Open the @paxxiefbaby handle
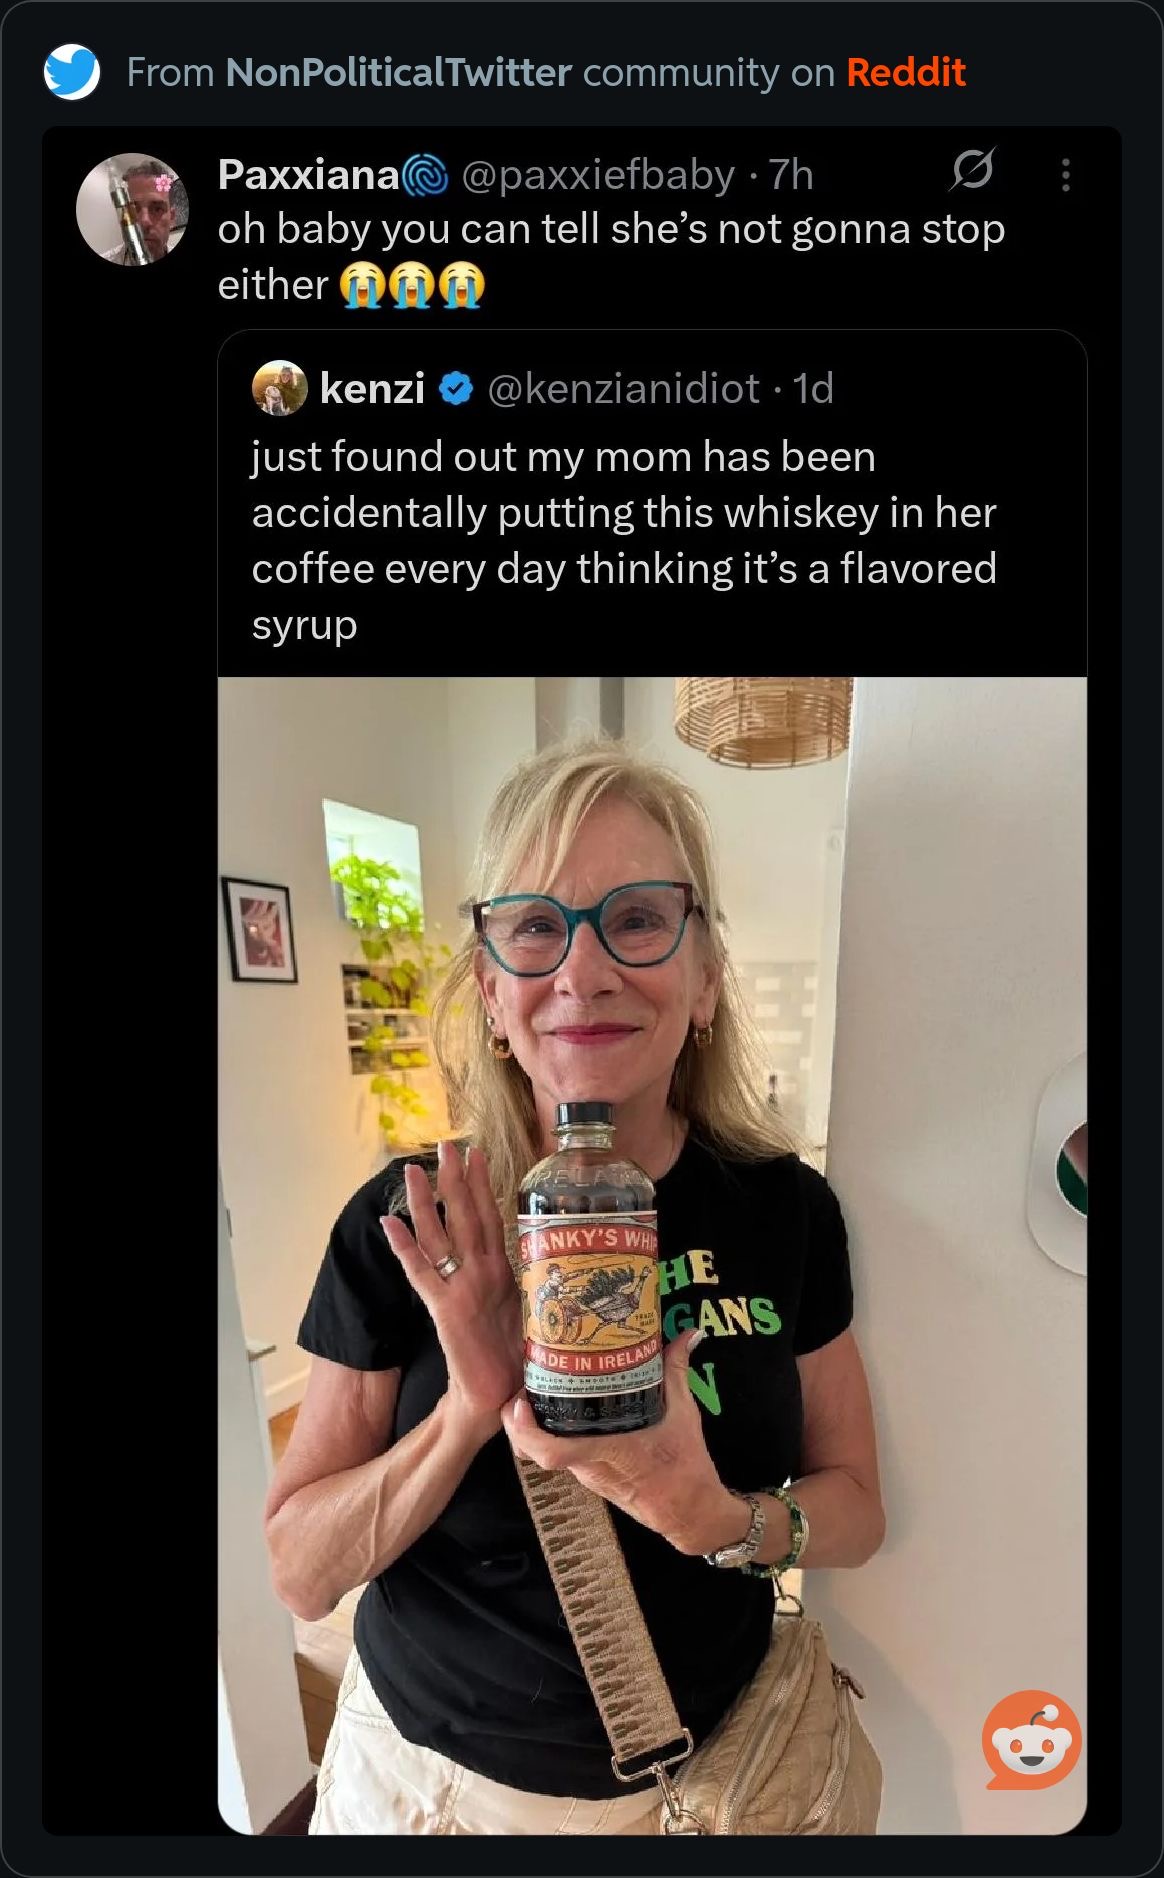 [598, 175]
